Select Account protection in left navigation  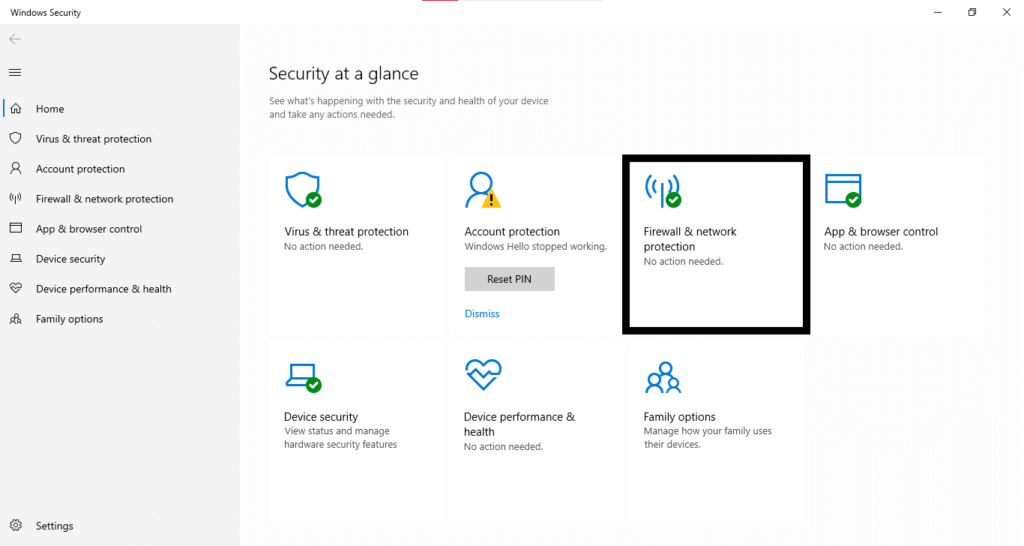(x=80, y=169)
